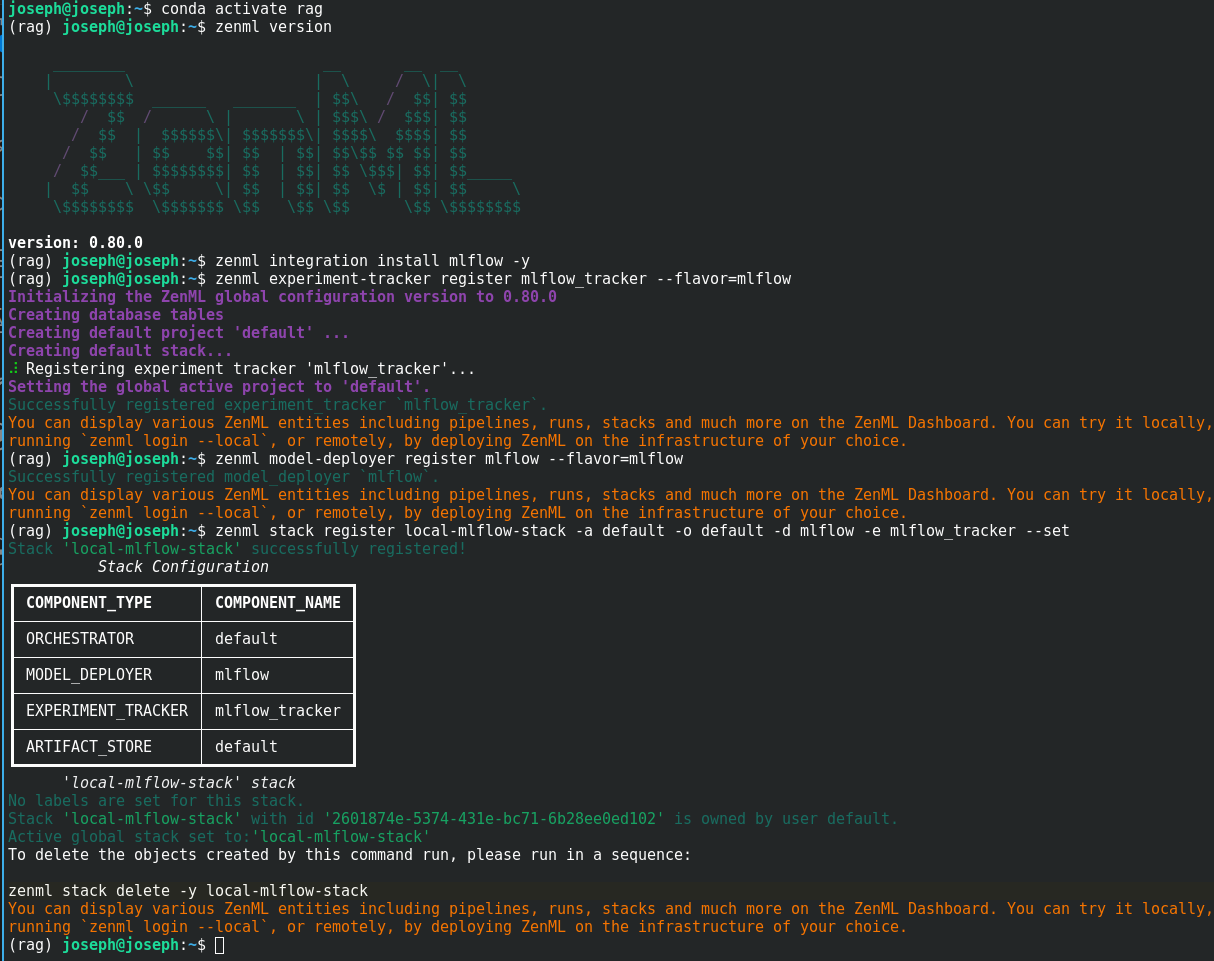Click the EXPERIMENT_TRACKER table cell

(107, 711)
